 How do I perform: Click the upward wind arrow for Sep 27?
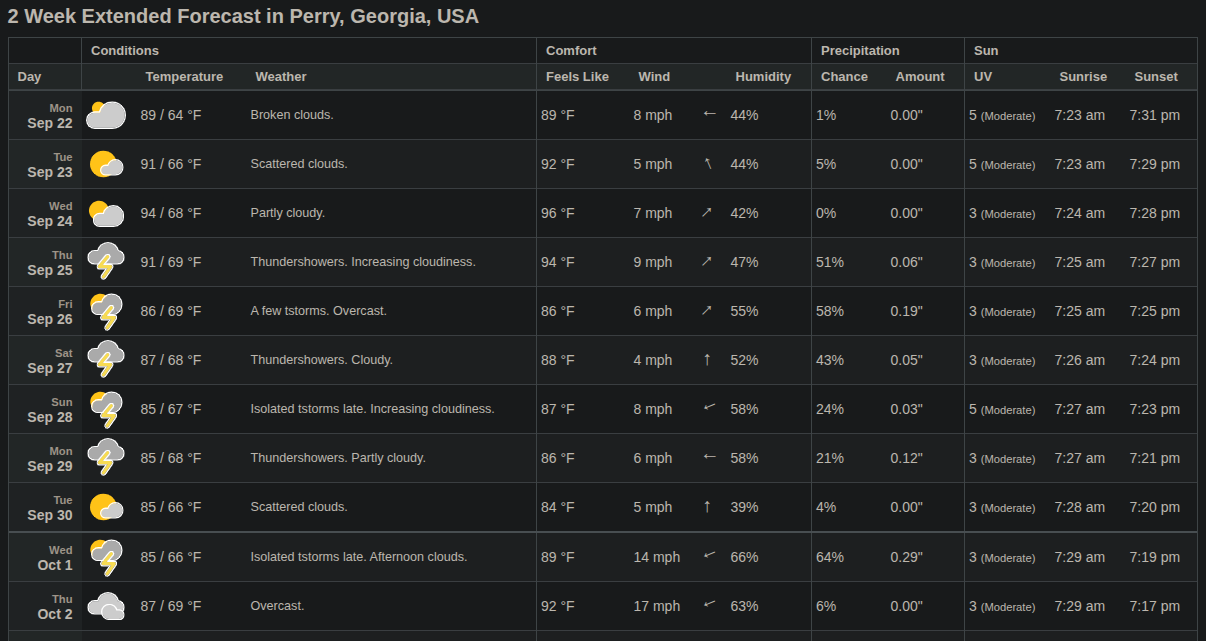tap(707, 360)
